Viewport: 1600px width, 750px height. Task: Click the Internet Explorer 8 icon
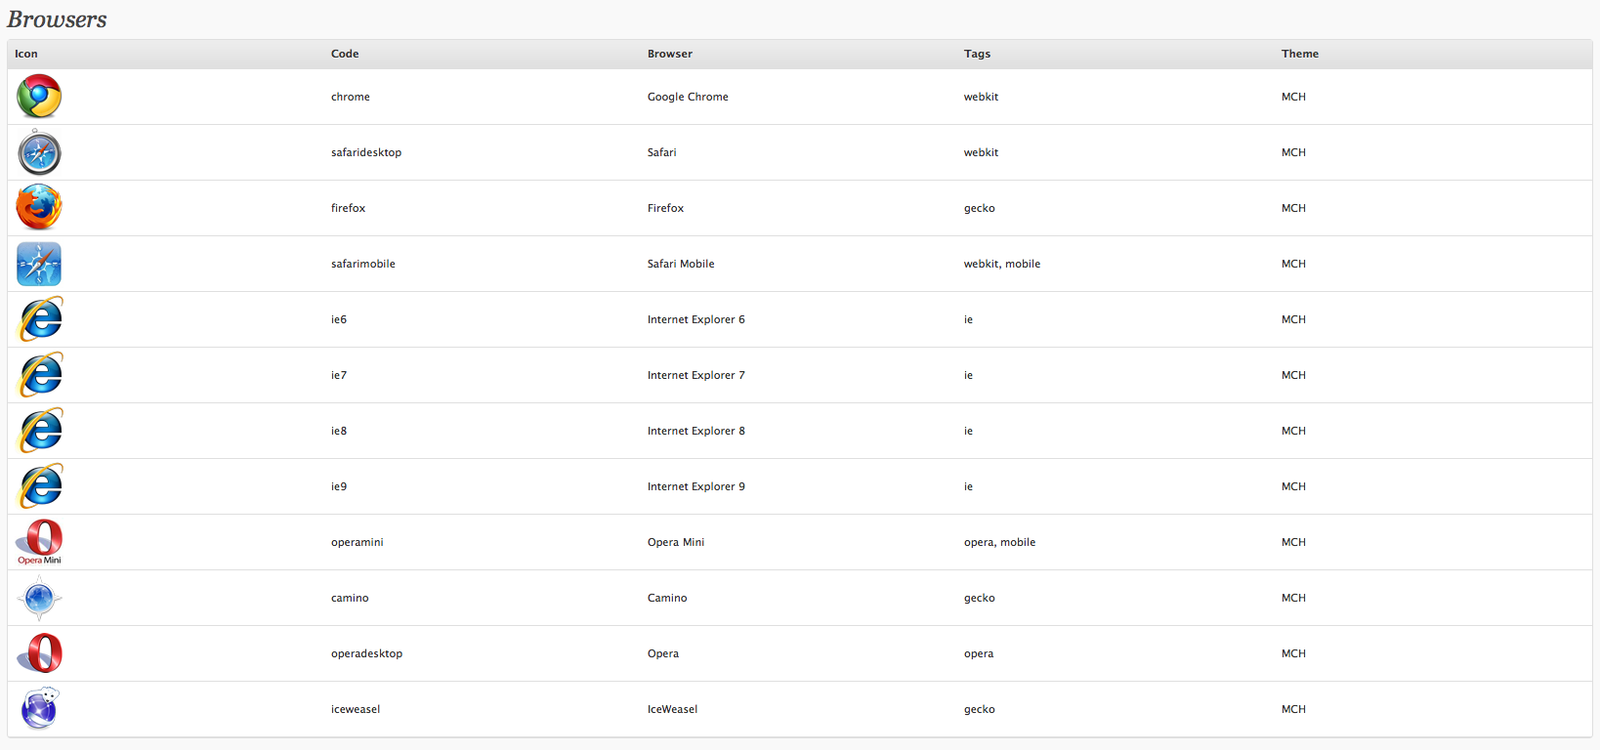pos(40,431)
